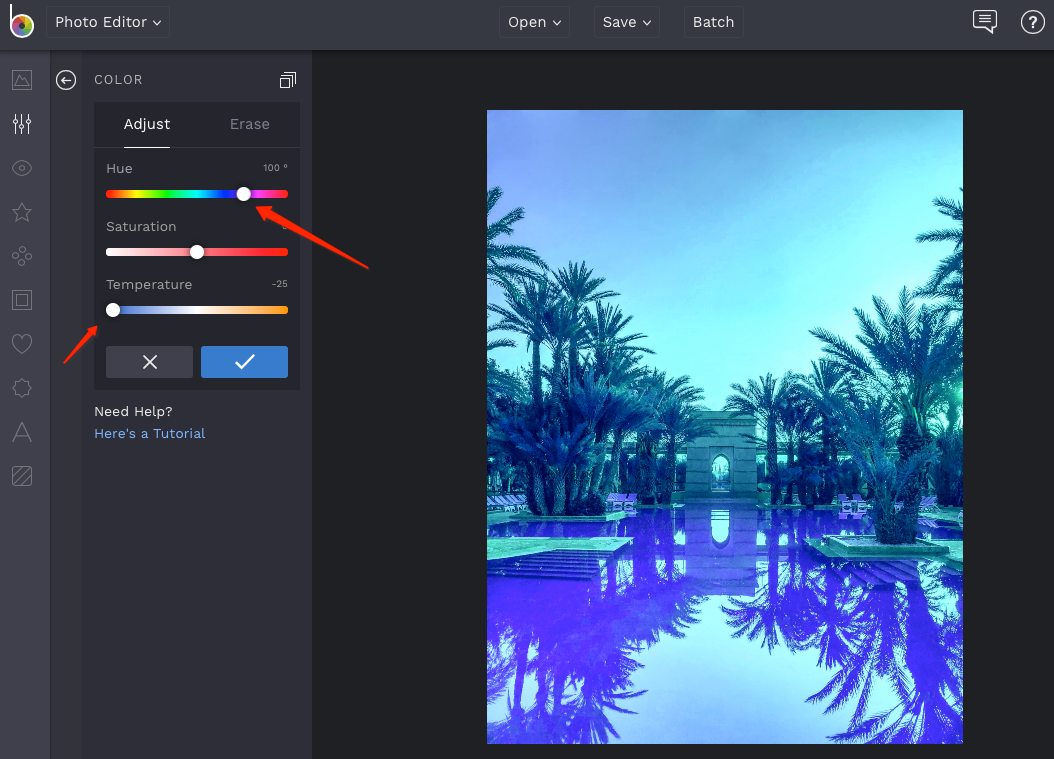Open the heart Overlays icon
The image size is (1054, 759).
click(x=22, y=344)
